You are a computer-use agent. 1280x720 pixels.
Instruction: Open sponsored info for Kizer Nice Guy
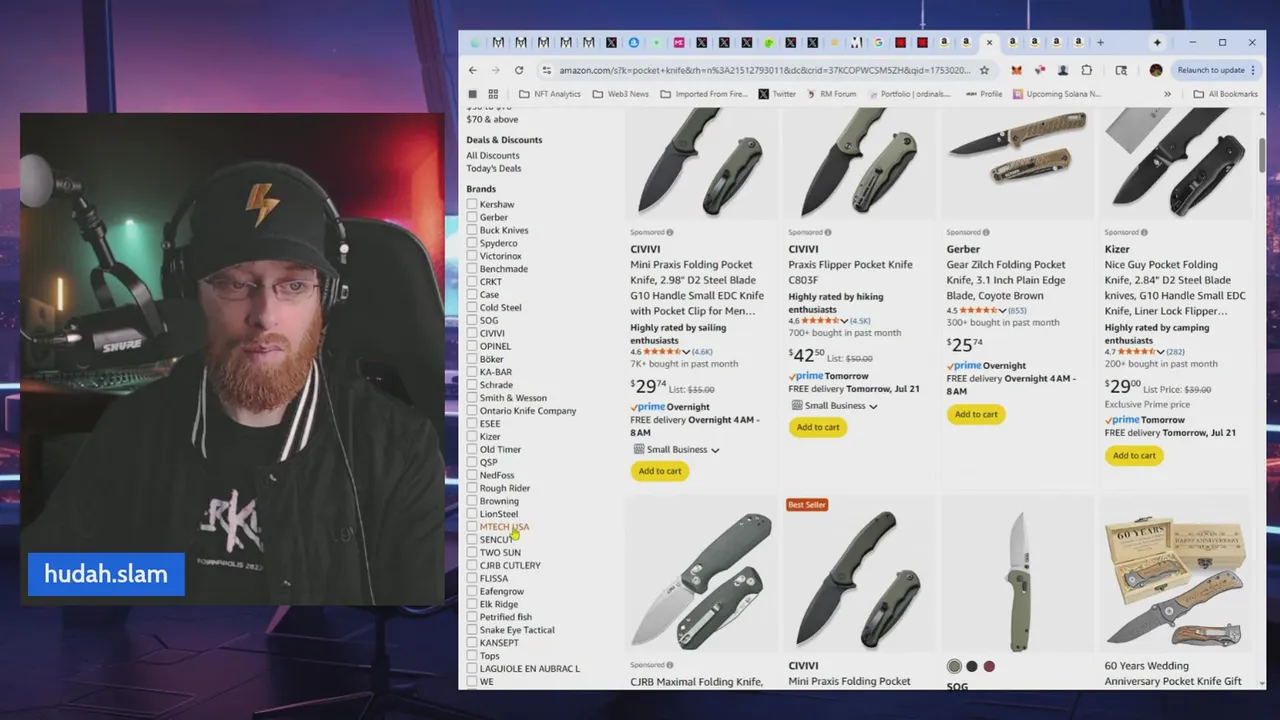pos(1144,233)
